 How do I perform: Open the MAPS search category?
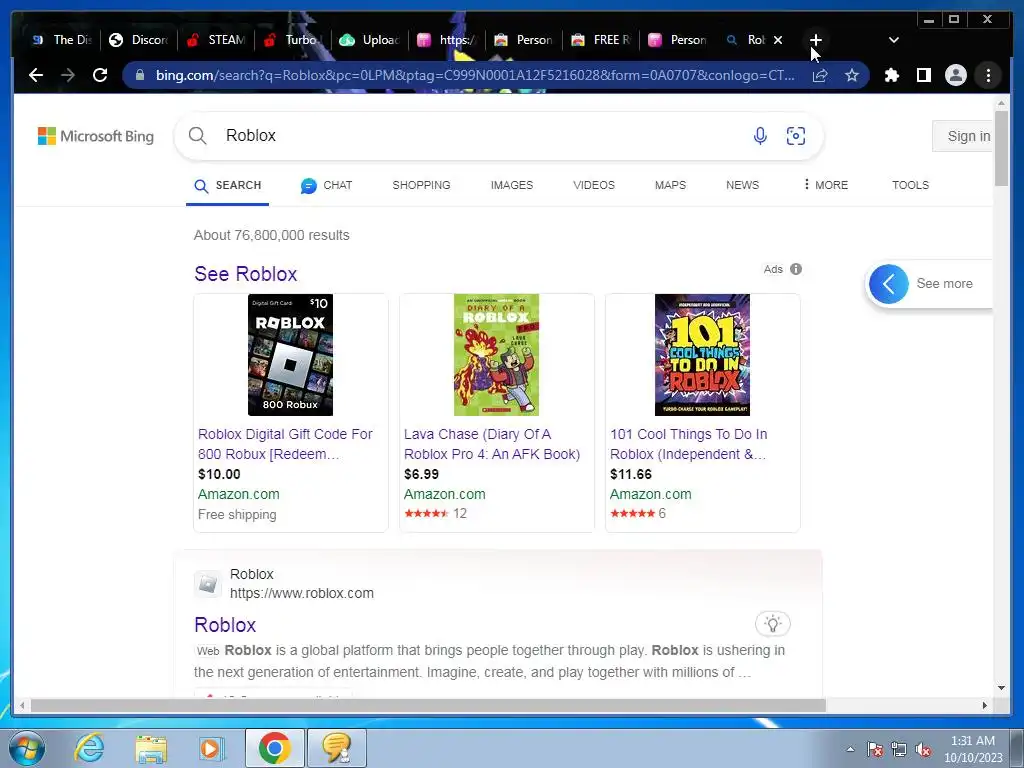670,185
